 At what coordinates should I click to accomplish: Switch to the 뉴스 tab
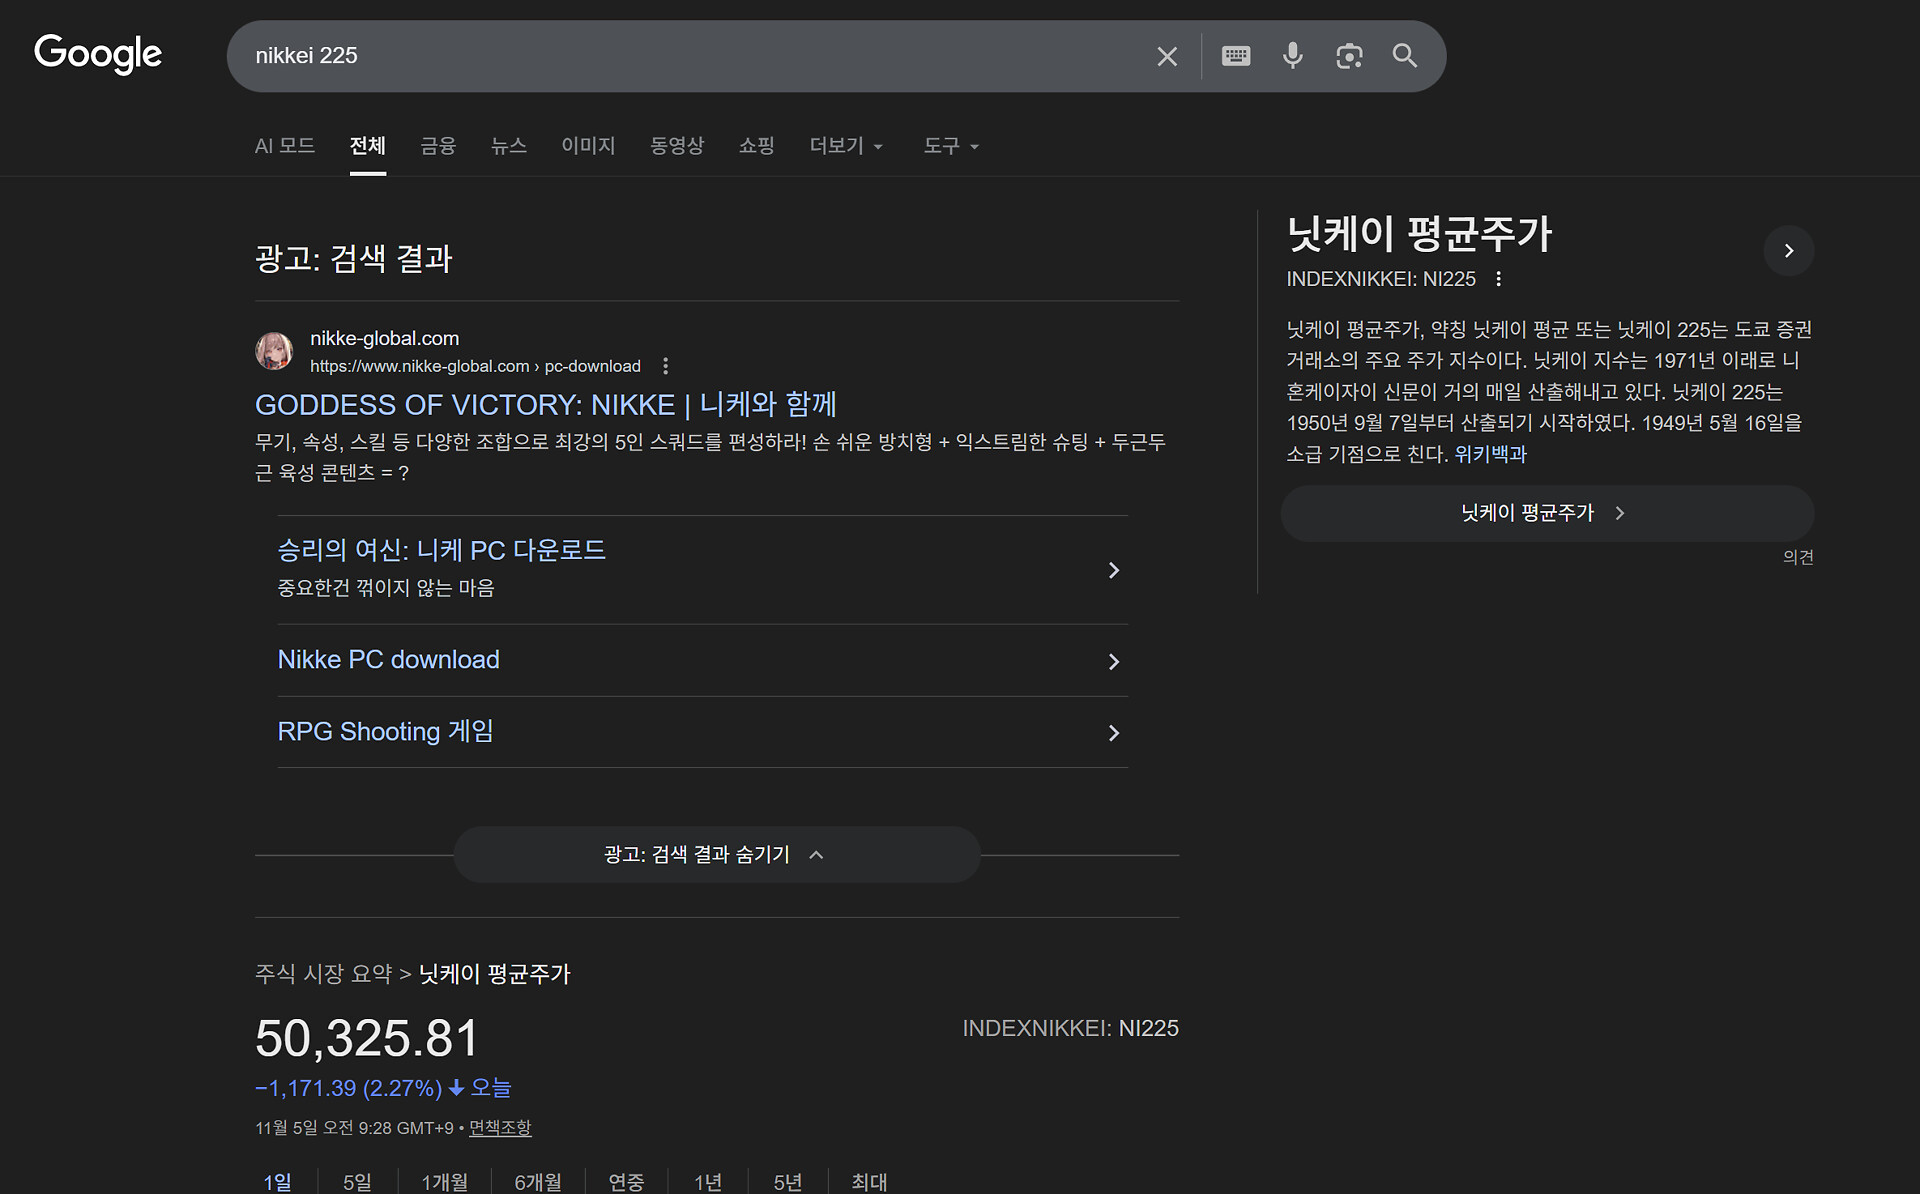pyautogui.click(x=508, y=146)
